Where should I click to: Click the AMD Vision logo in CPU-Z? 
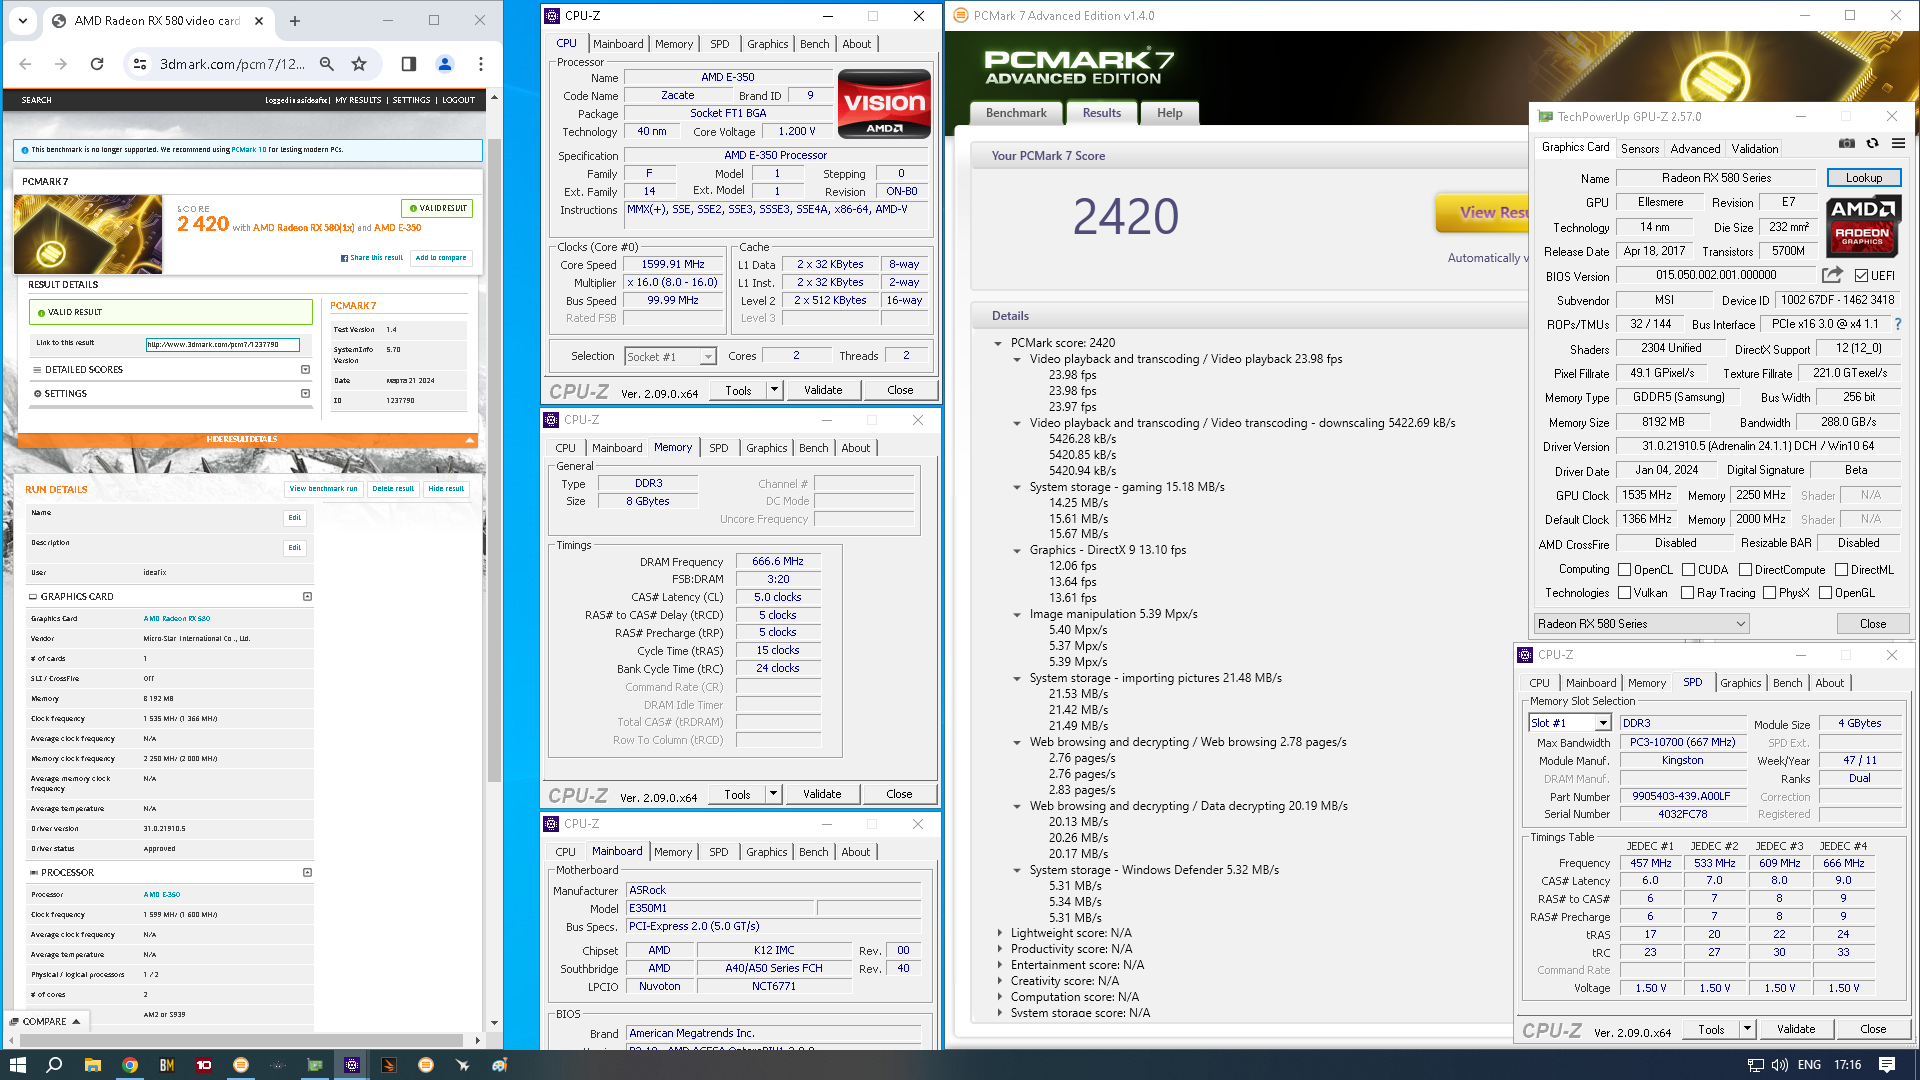884,104
